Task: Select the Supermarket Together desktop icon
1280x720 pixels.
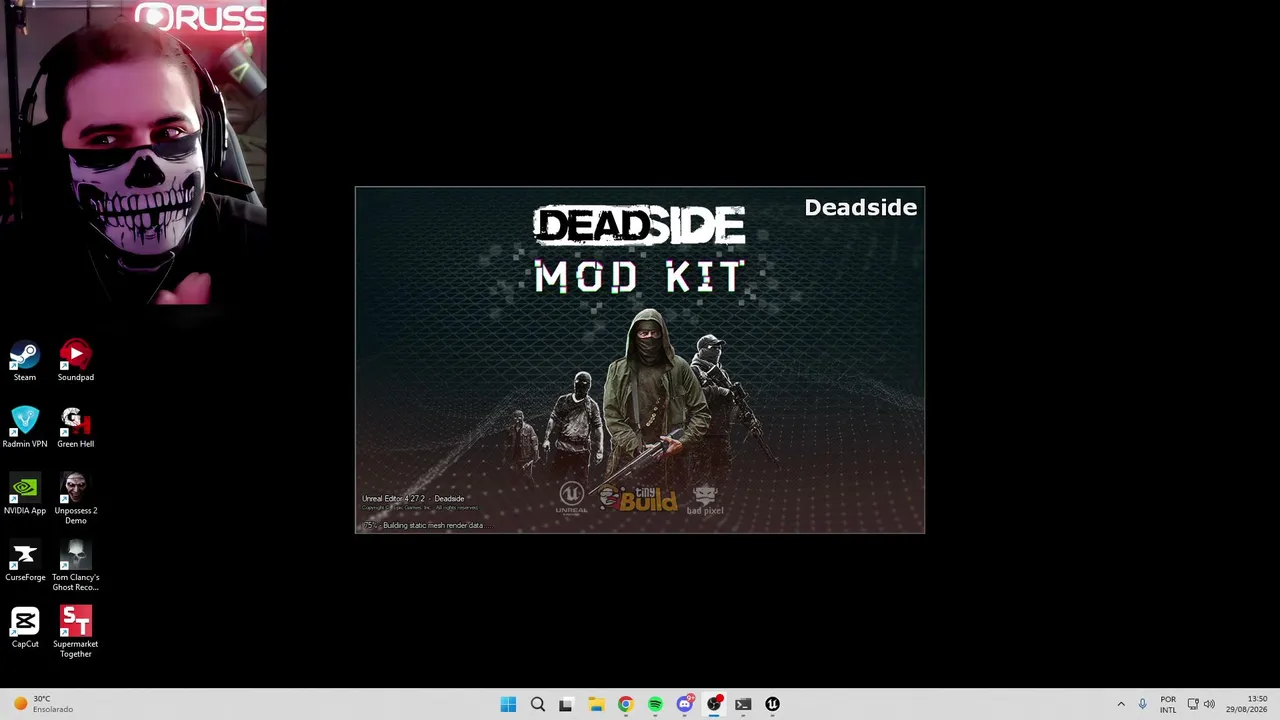Action: point(76,632)
